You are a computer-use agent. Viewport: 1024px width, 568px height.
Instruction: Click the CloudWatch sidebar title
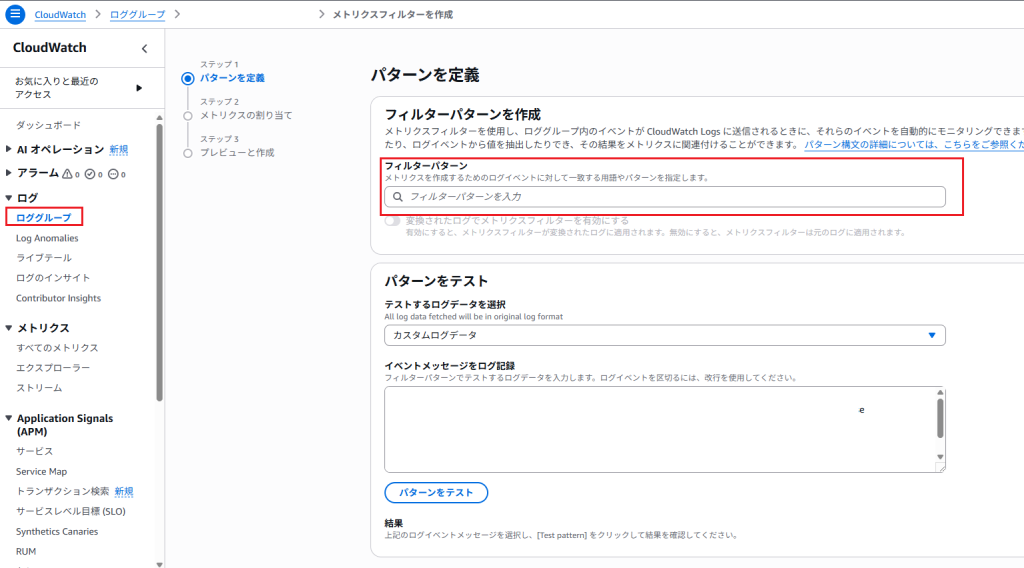point(50,48)
